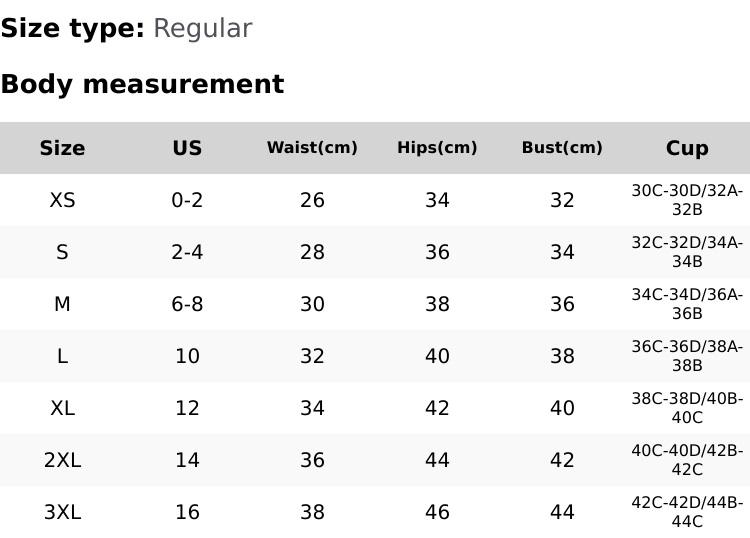Click the Cup column header
This screenshot has height=538, width=750.
687,148
